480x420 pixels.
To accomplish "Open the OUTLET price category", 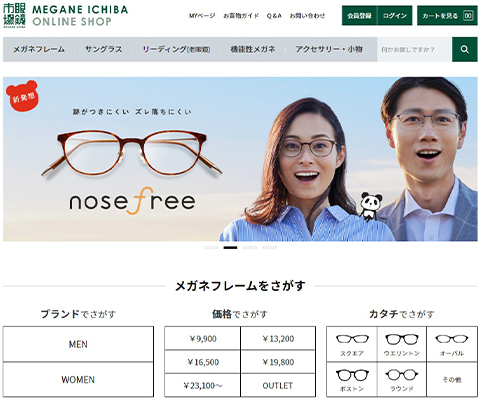I will pyautogui.click(x=278, y=385).
